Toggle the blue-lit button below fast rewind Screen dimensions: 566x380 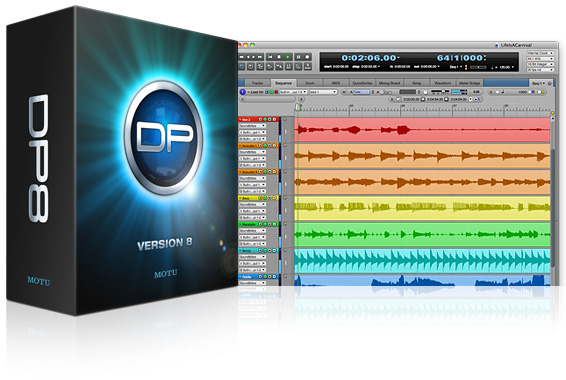pyautogui.click(x=241, y=66)
